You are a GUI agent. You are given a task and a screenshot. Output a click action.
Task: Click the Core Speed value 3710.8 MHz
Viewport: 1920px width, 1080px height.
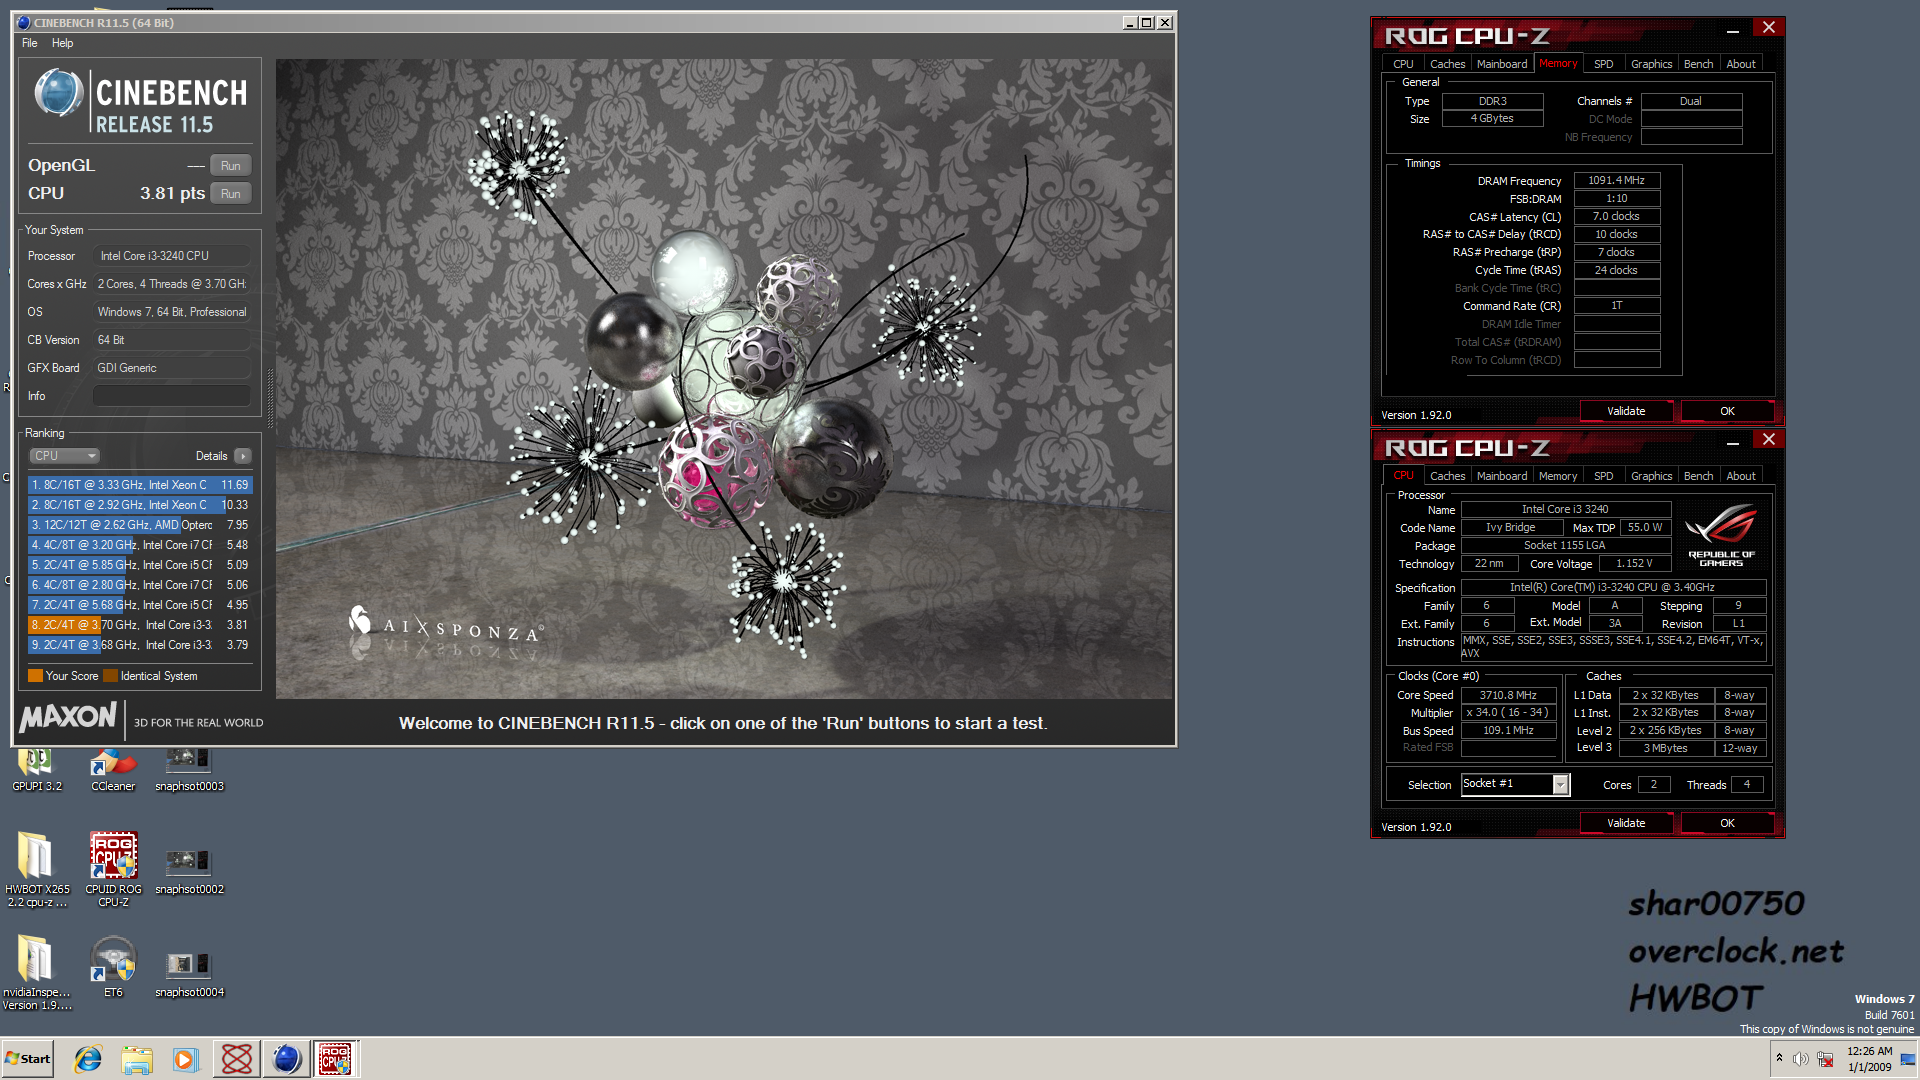1508,695
